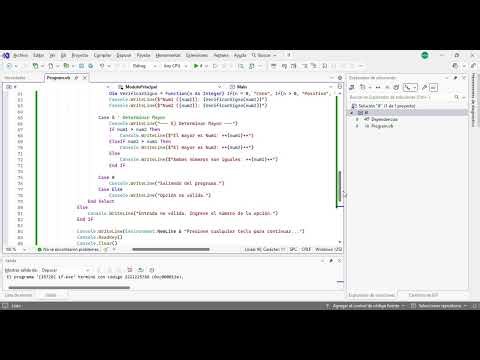Click 'Agregar al control de código fuente'
Screen dimensions: 480x360
tap(366, 306)
